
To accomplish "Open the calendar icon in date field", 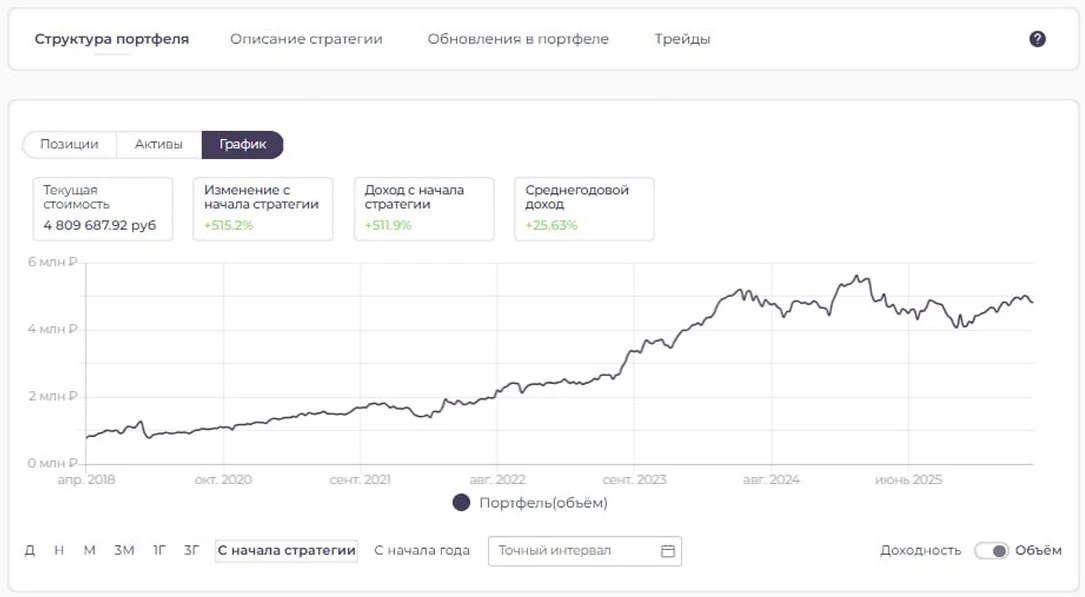I will tap(667, 551).
